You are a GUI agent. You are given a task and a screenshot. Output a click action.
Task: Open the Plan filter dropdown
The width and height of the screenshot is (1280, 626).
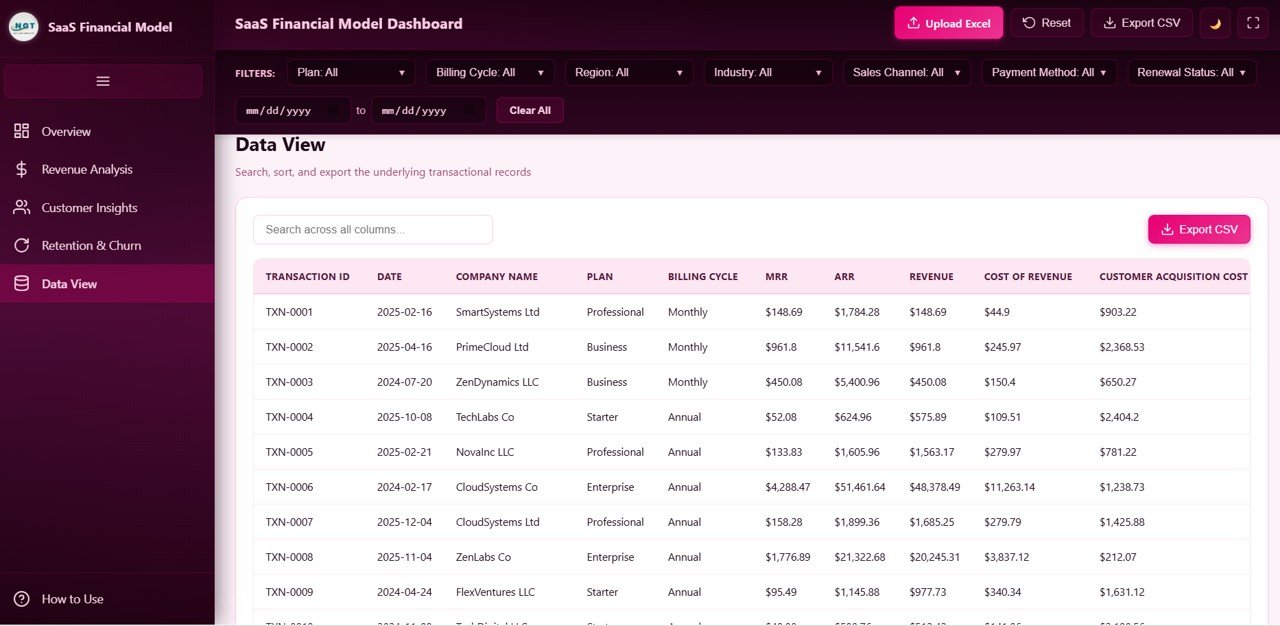[350, 72]
